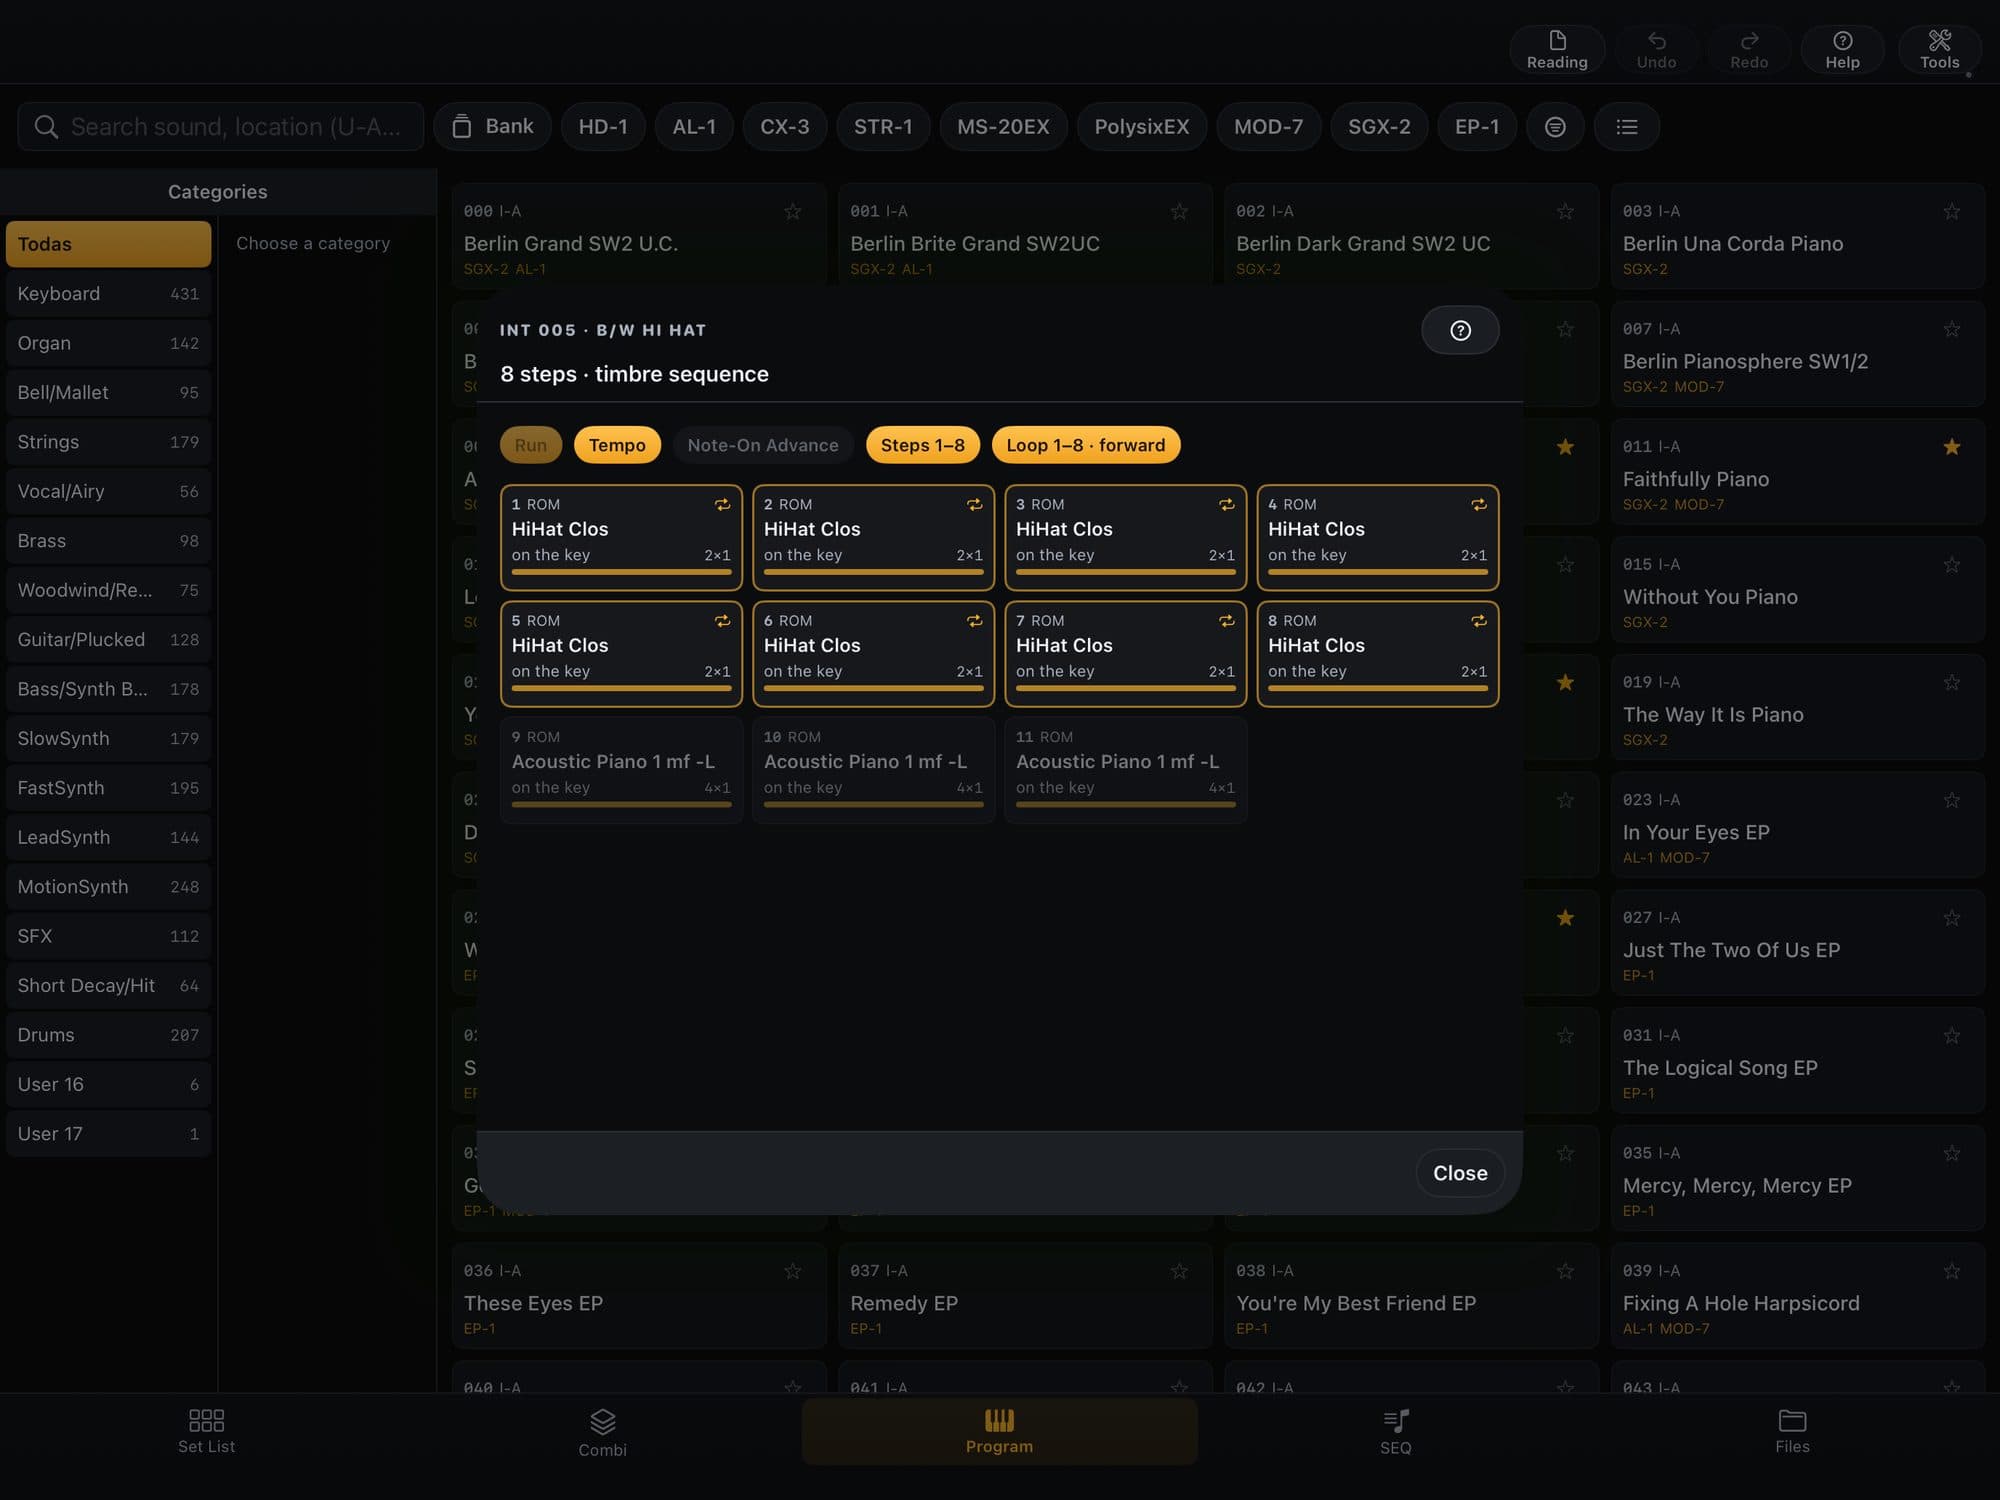
Task: Toggle the Run chip
Action: click(530, 445)
